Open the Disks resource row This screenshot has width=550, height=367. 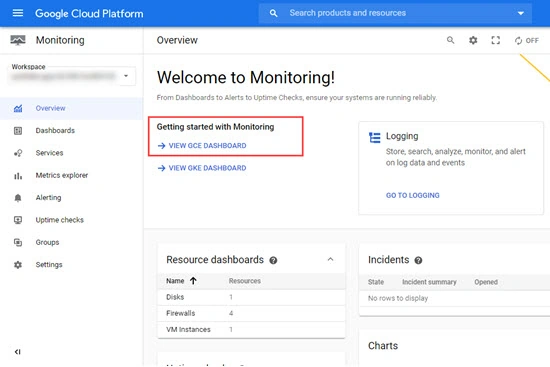pos(251,297)
